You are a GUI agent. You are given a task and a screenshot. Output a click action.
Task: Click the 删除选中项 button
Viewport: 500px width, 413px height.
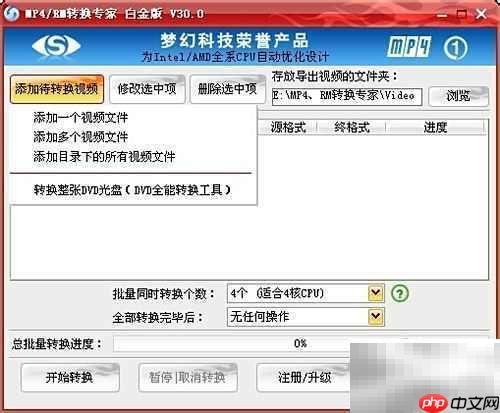coord(227,89)
